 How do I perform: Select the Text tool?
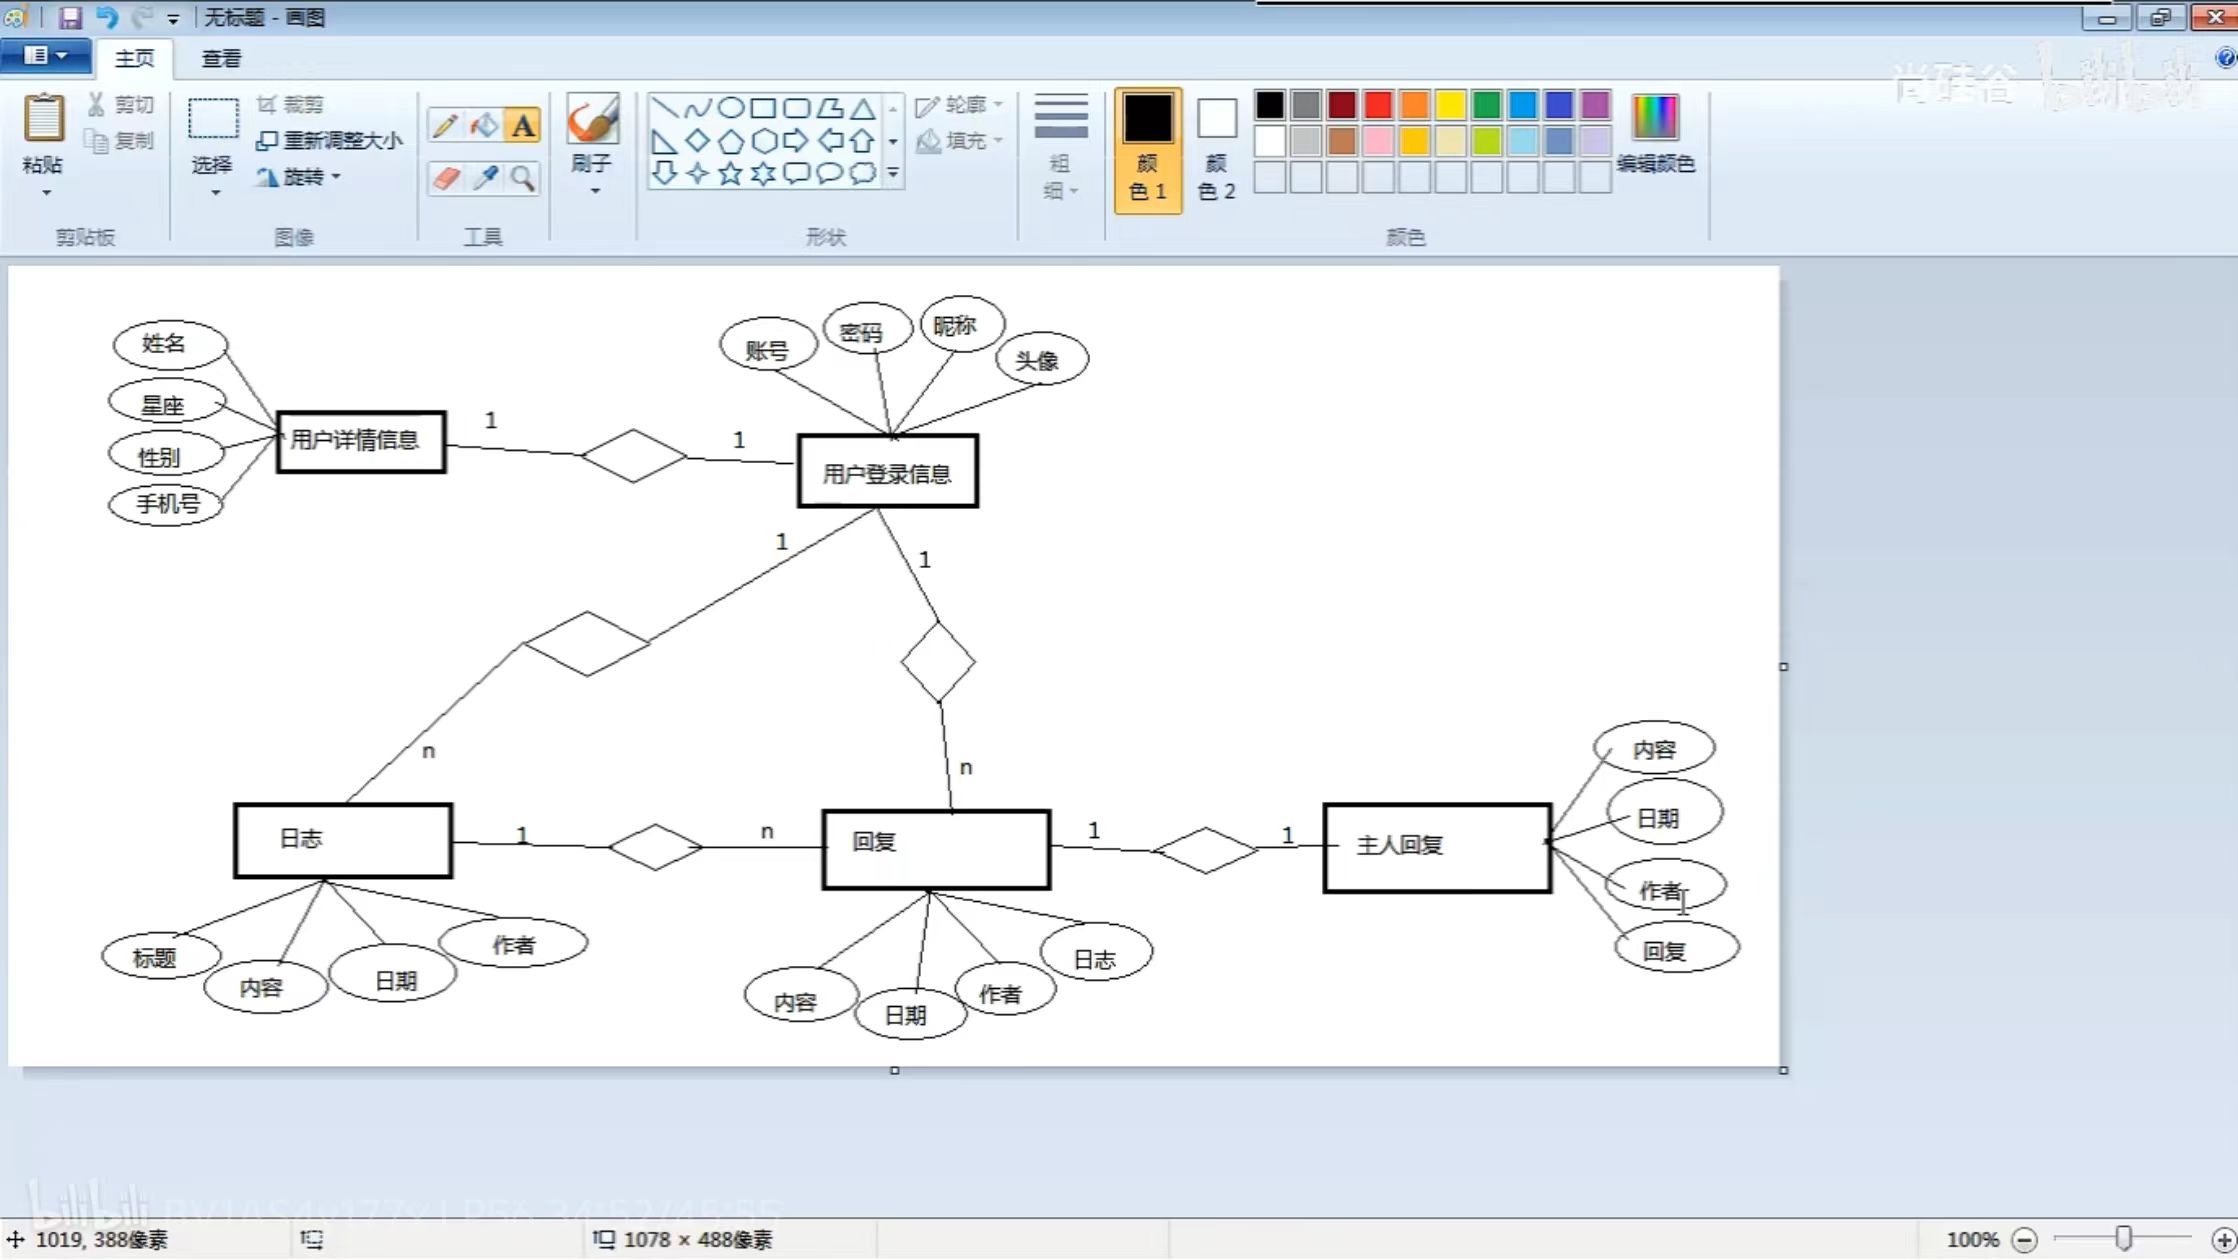point(523,126)
